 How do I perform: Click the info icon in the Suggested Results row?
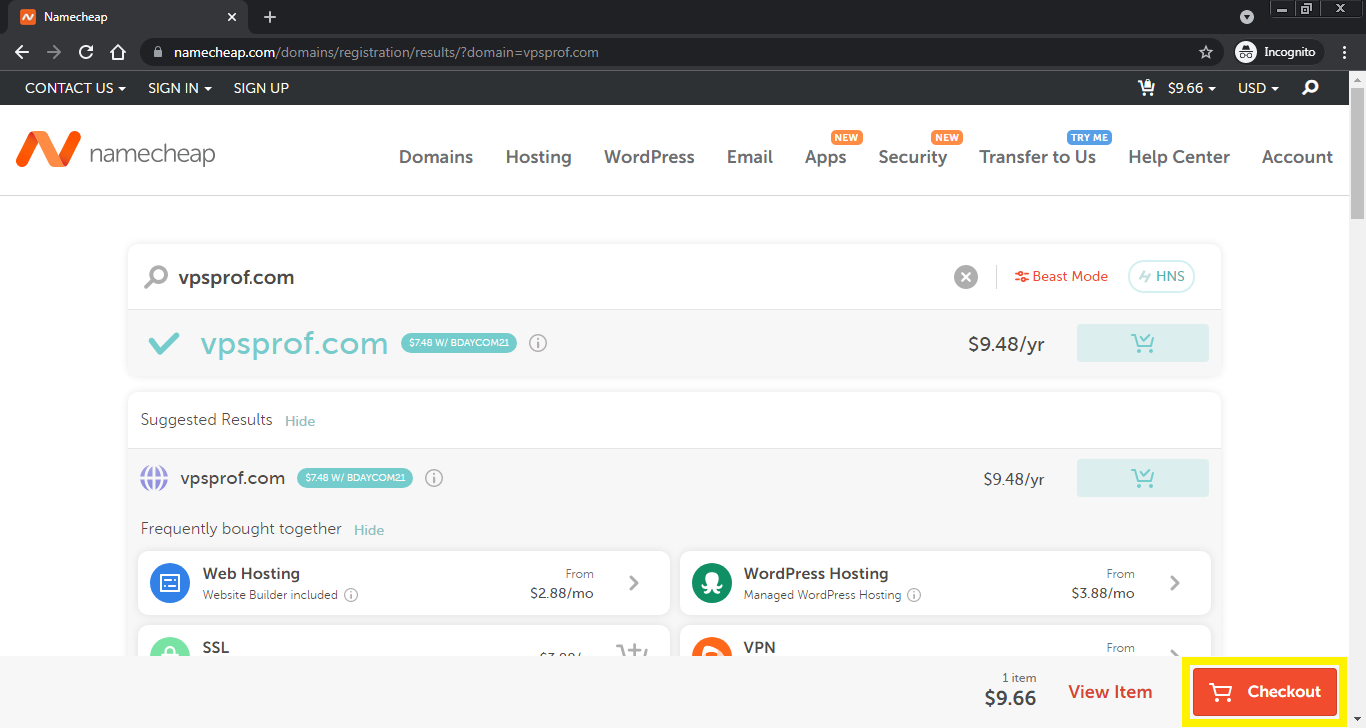tap(434, 478)
